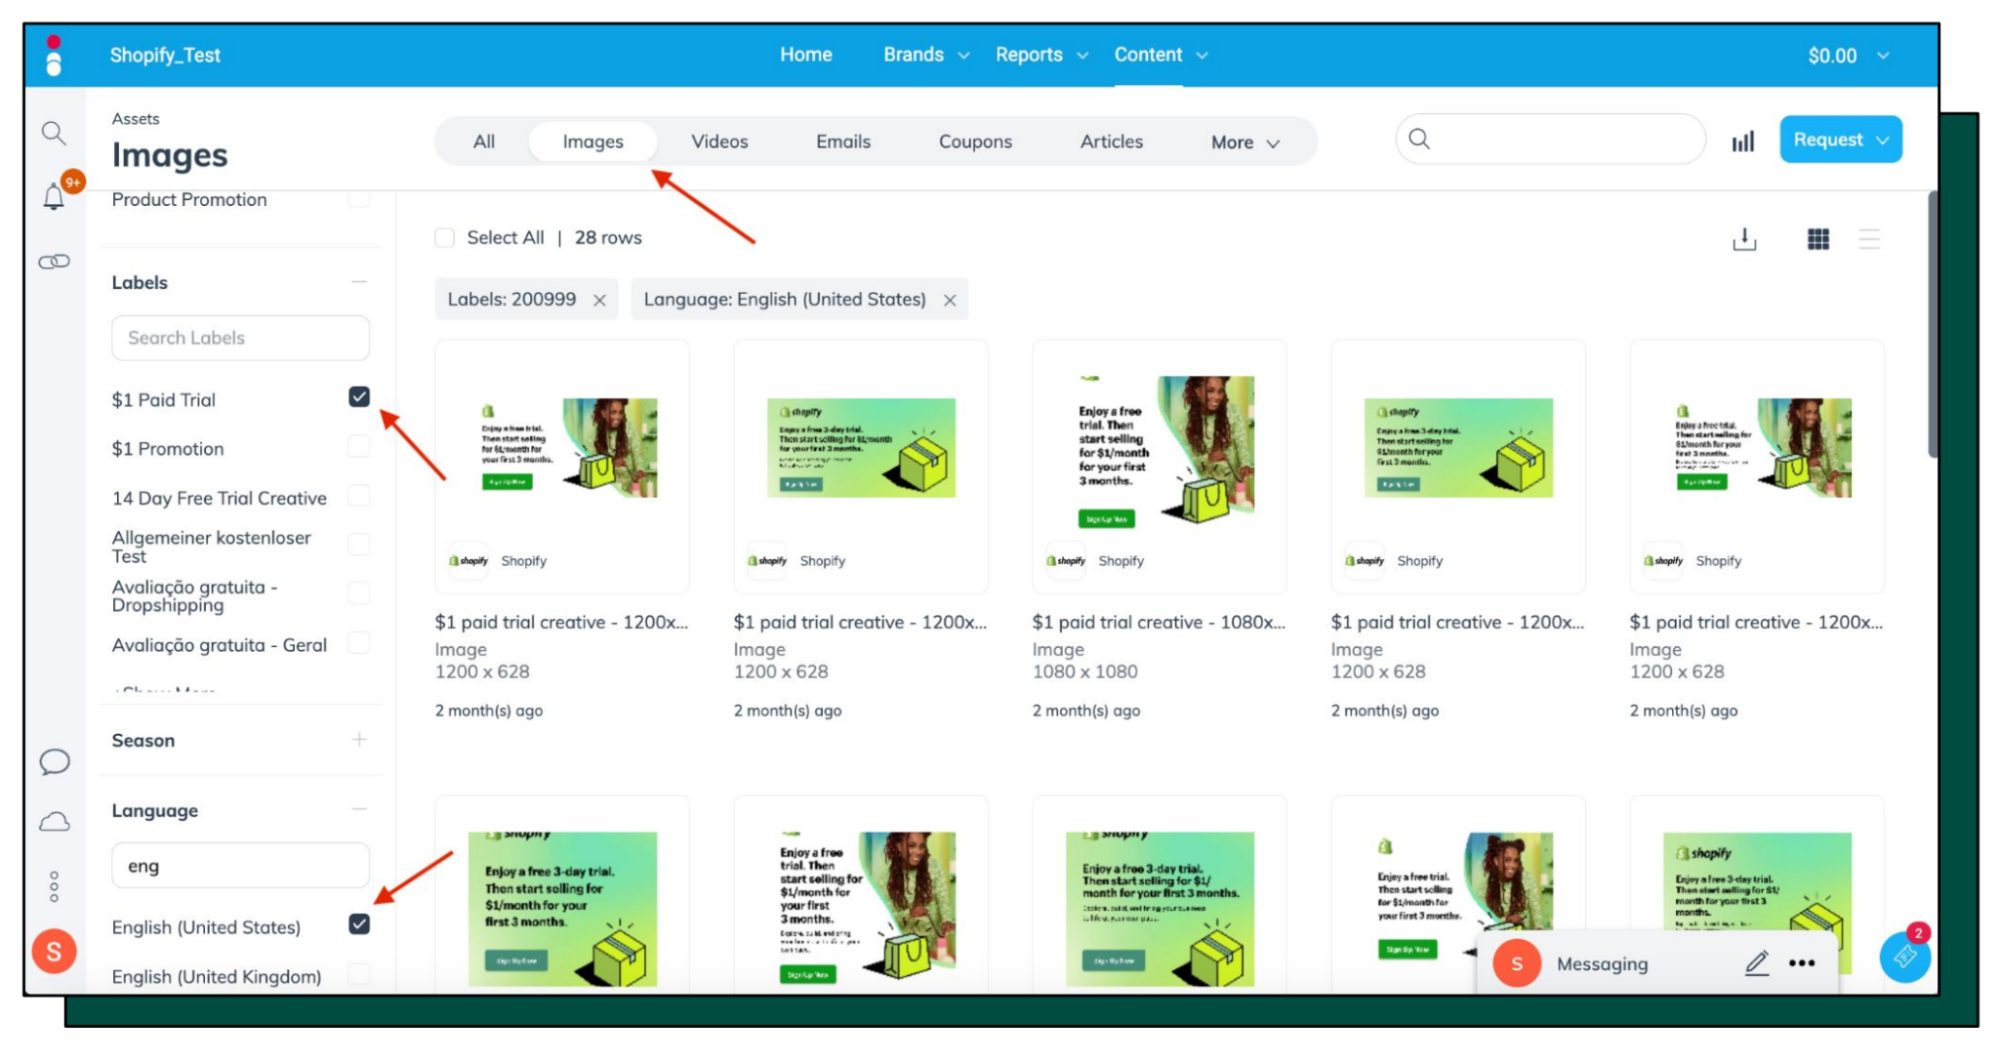Check the Allgemeiner kostenloser Test label
This screenshot has width=1999, height=1051.
[359, 544]
